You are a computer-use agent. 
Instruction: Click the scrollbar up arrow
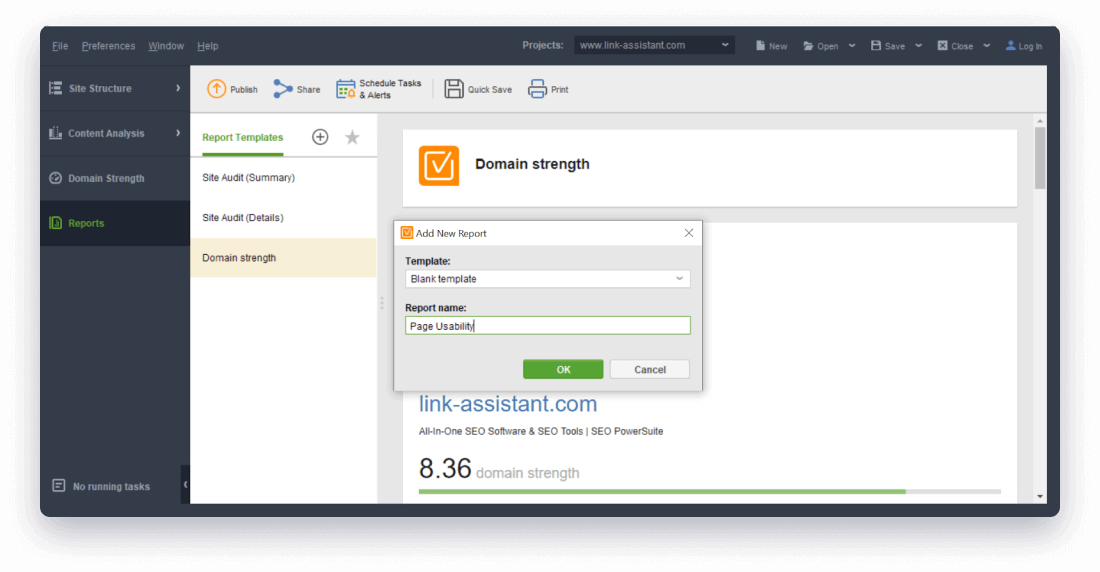(x=1040, y=121)
